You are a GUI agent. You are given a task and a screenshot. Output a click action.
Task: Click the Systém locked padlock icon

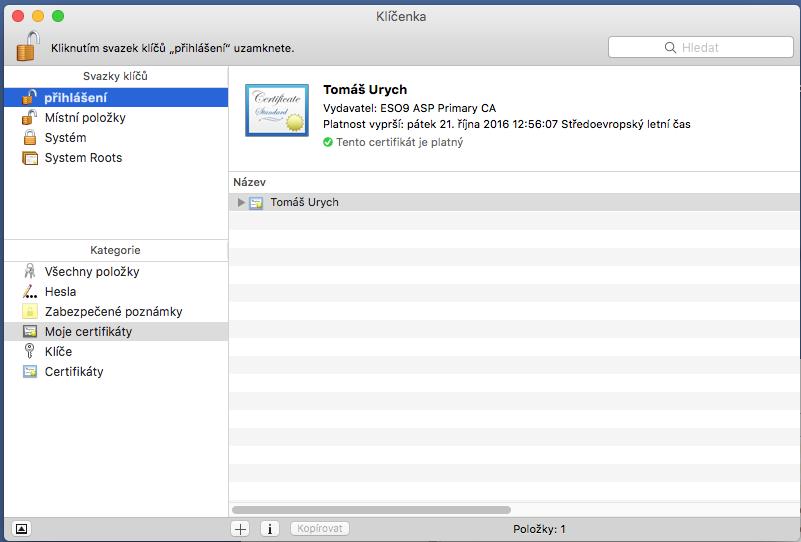pyautogui.click(x=30, y=137)
